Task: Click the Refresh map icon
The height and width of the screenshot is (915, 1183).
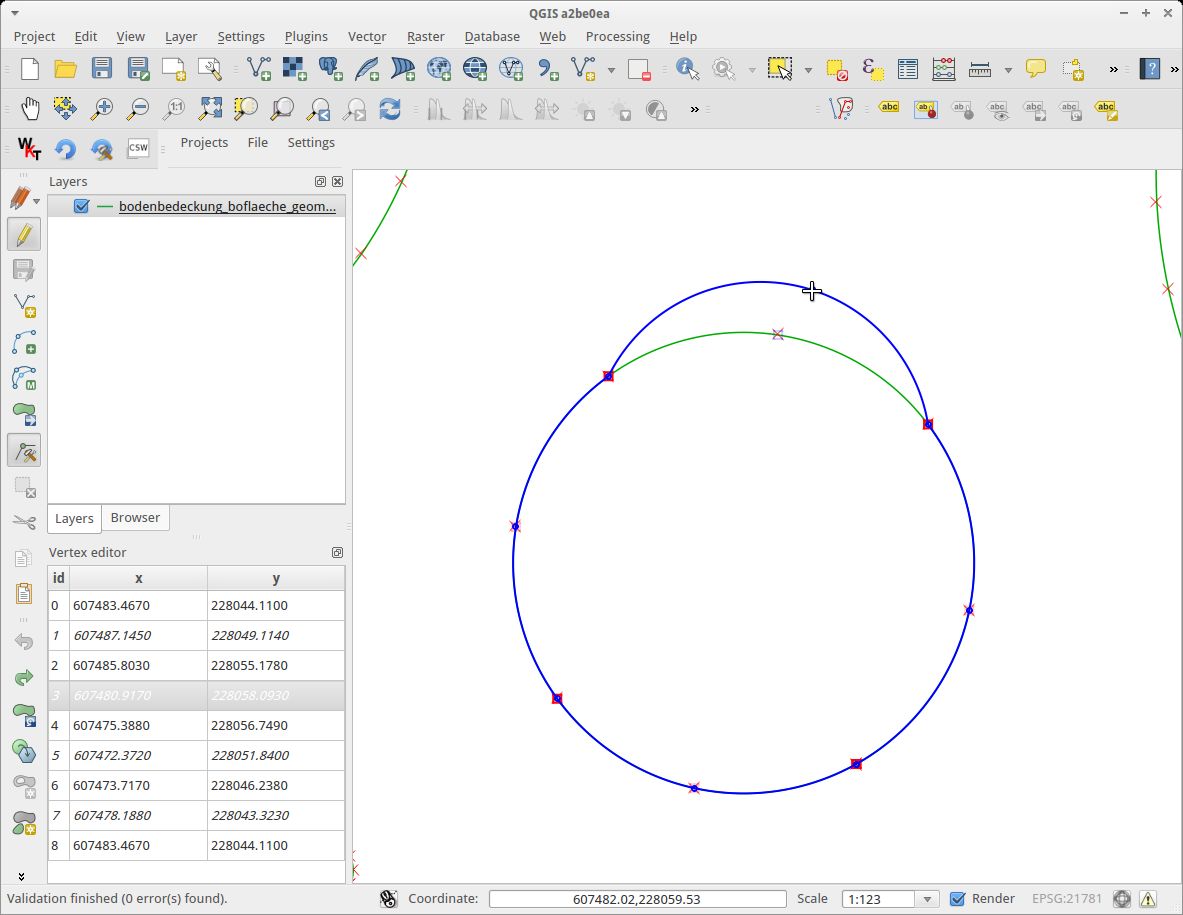Action: pyautogui.click(x=390, y=109)
